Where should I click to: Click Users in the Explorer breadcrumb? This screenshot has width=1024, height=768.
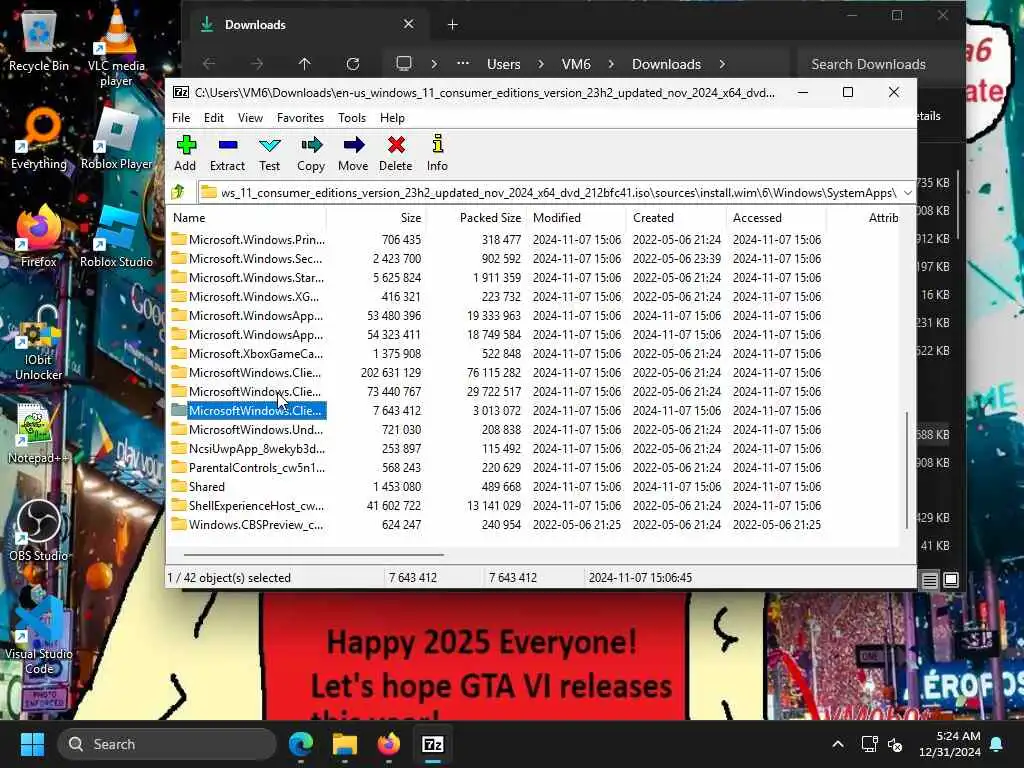(x=504, y=64)
